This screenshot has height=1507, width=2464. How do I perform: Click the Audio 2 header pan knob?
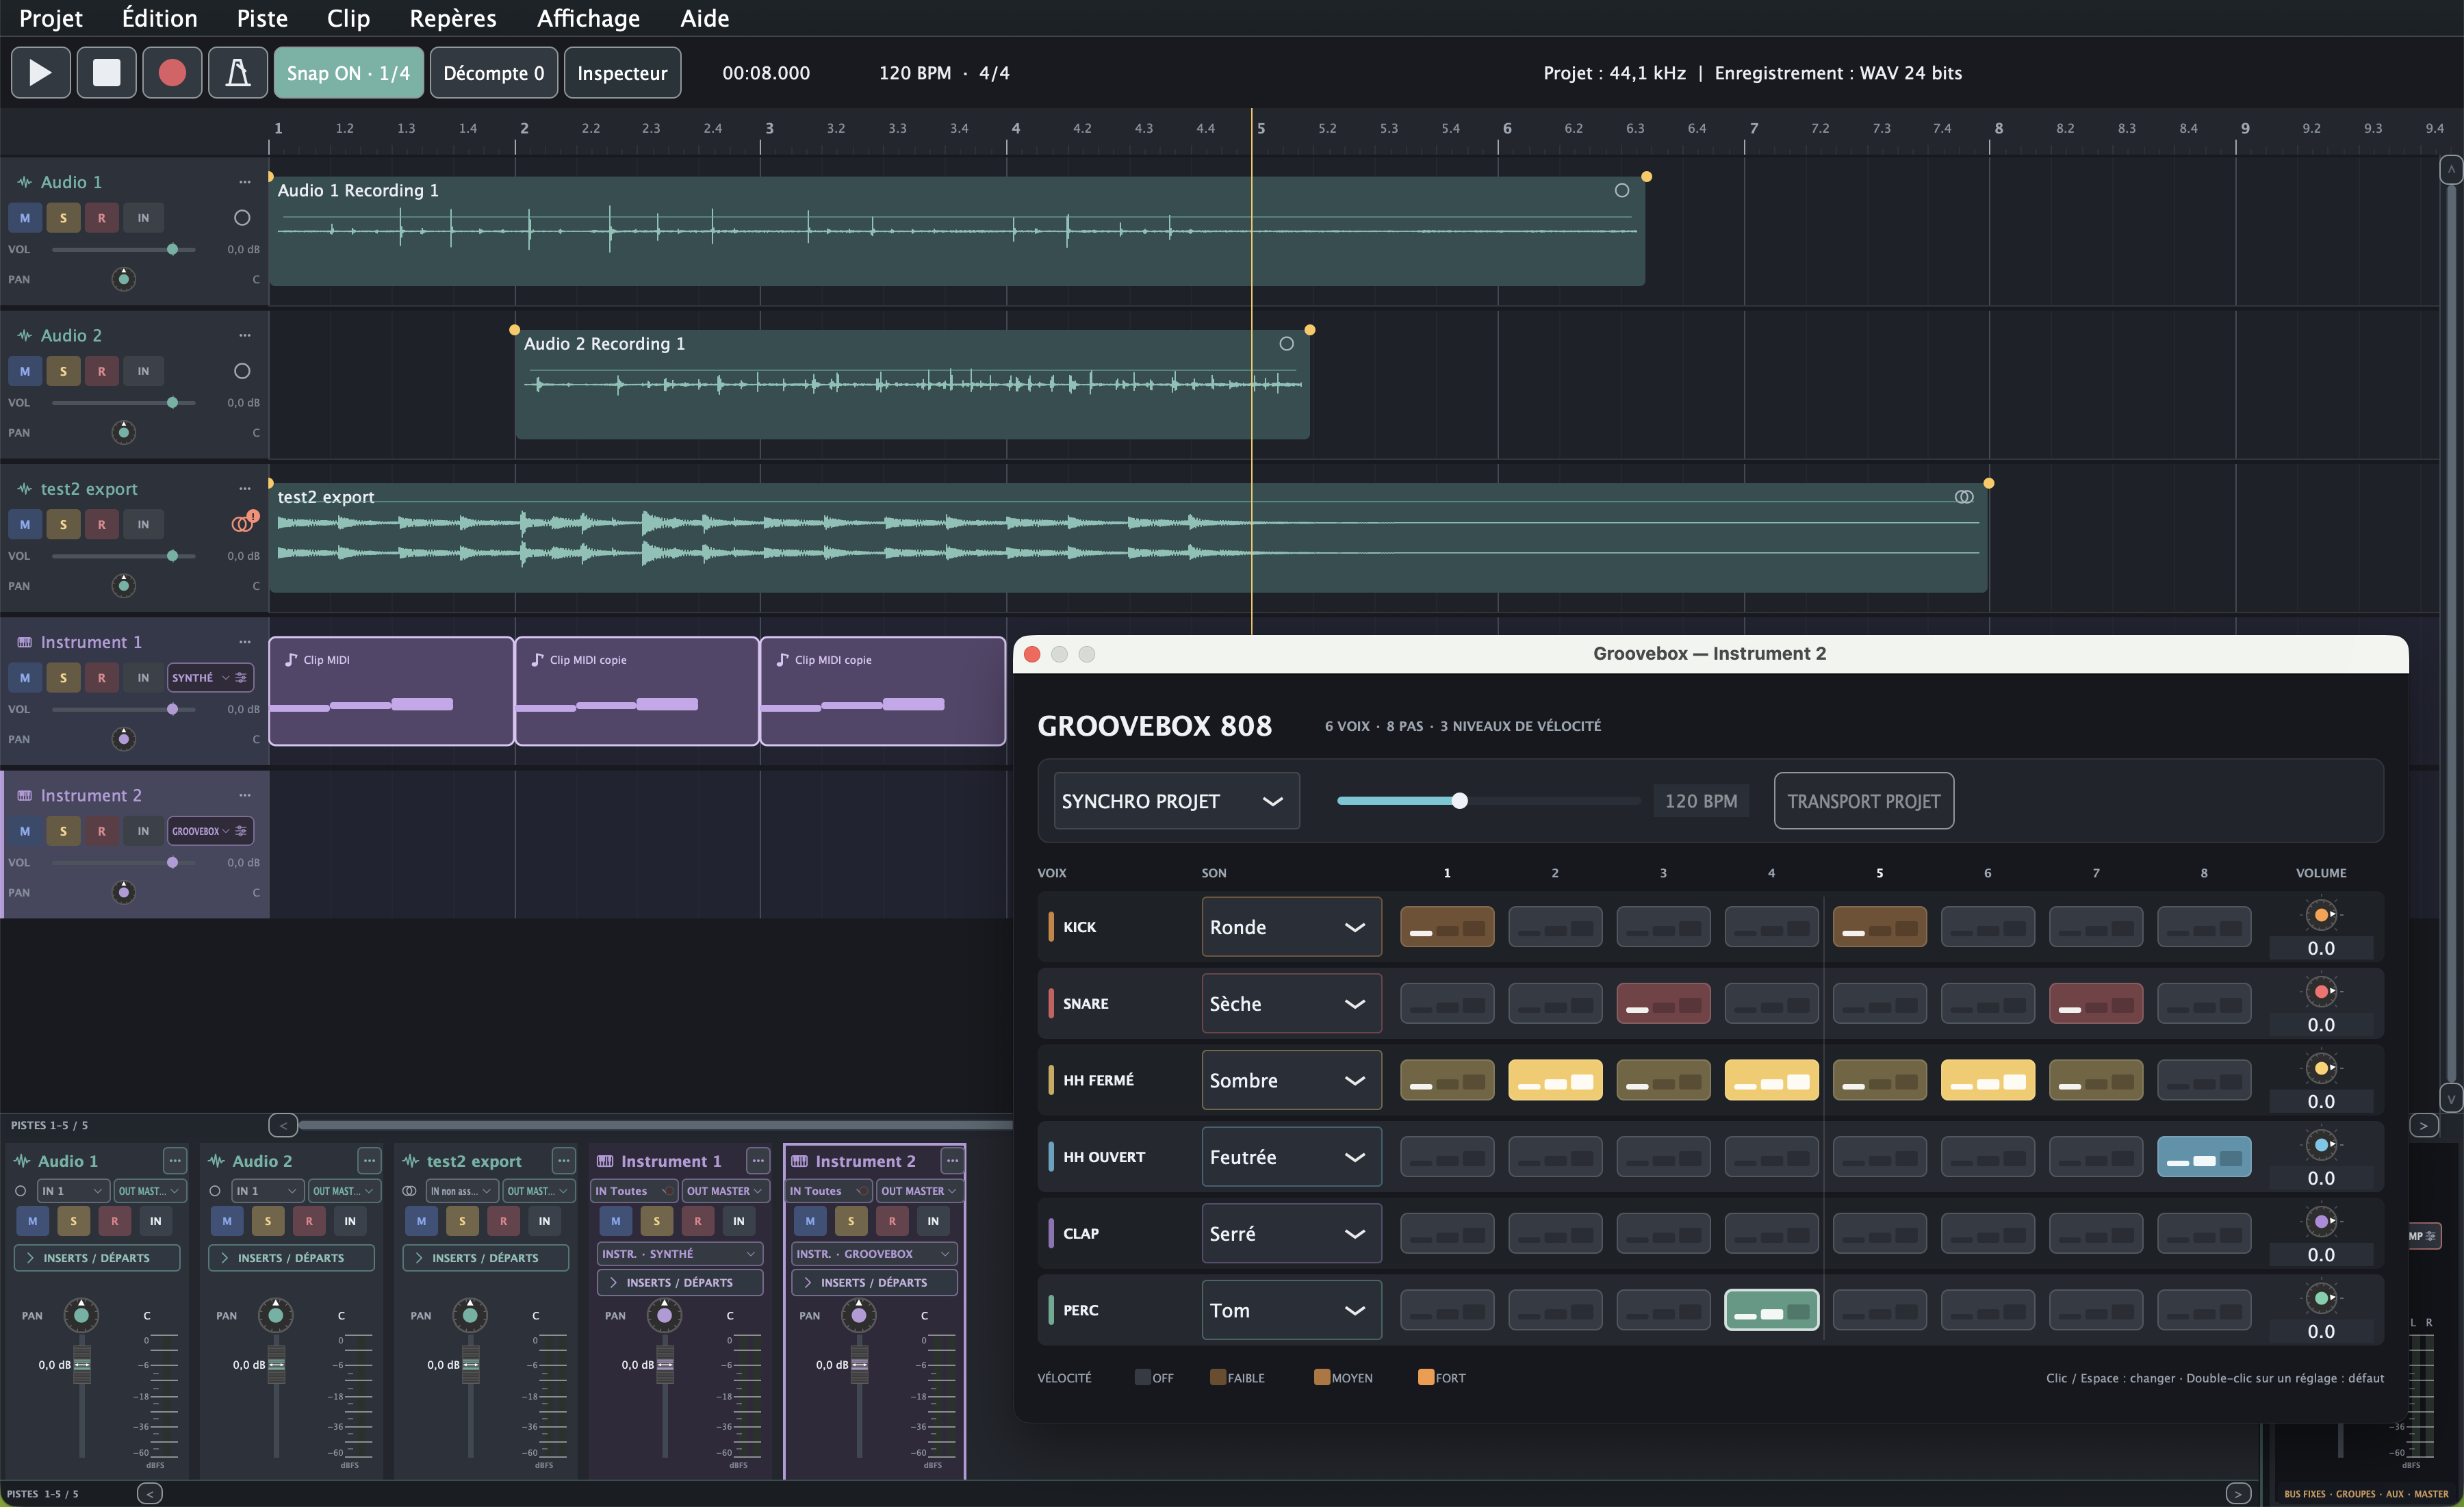tap(123, 432)
